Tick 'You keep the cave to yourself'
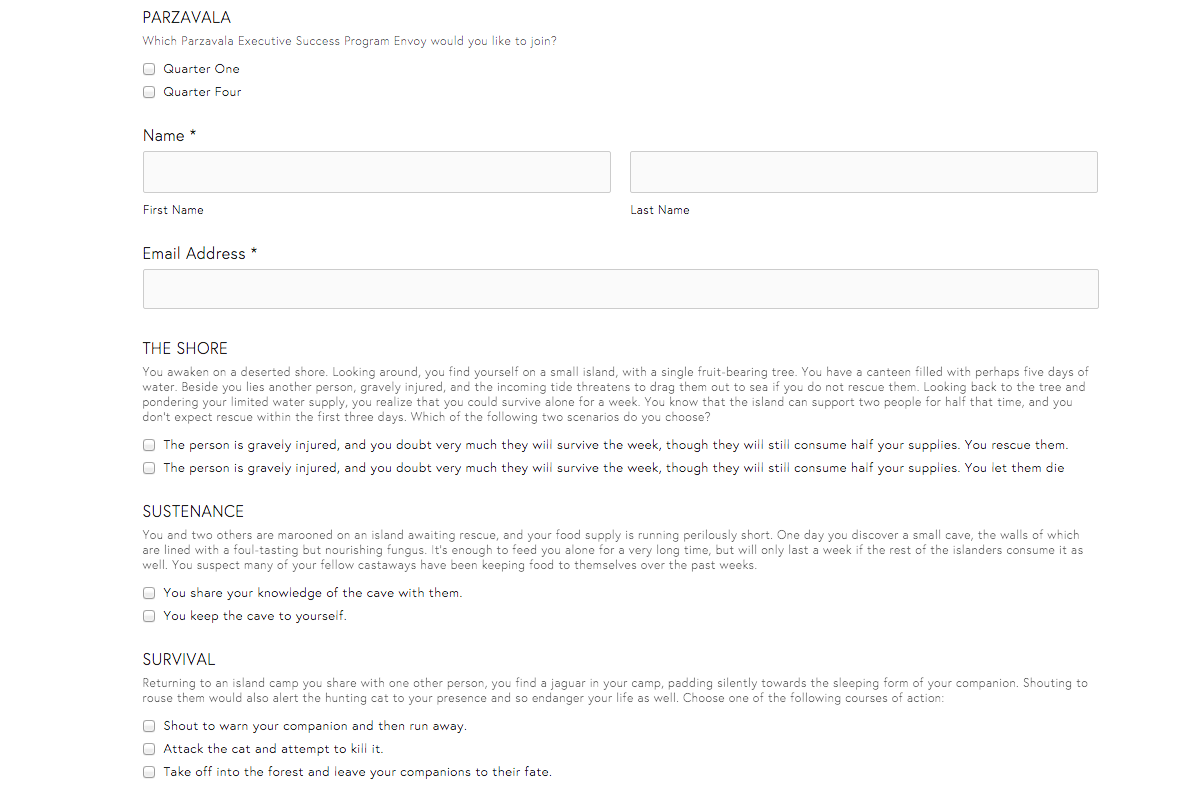The image size is (1186, 786). tap(149, 616)
